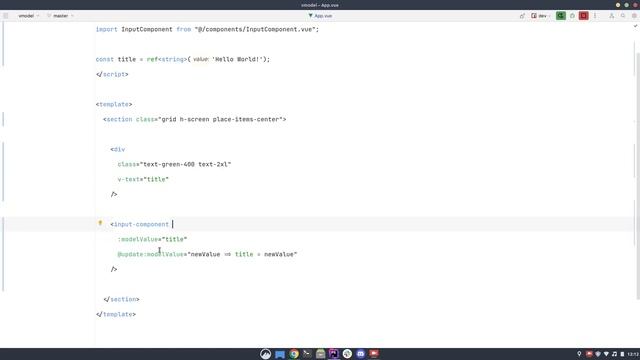Click the newValue arrow function expression

[x=242, y=254]
